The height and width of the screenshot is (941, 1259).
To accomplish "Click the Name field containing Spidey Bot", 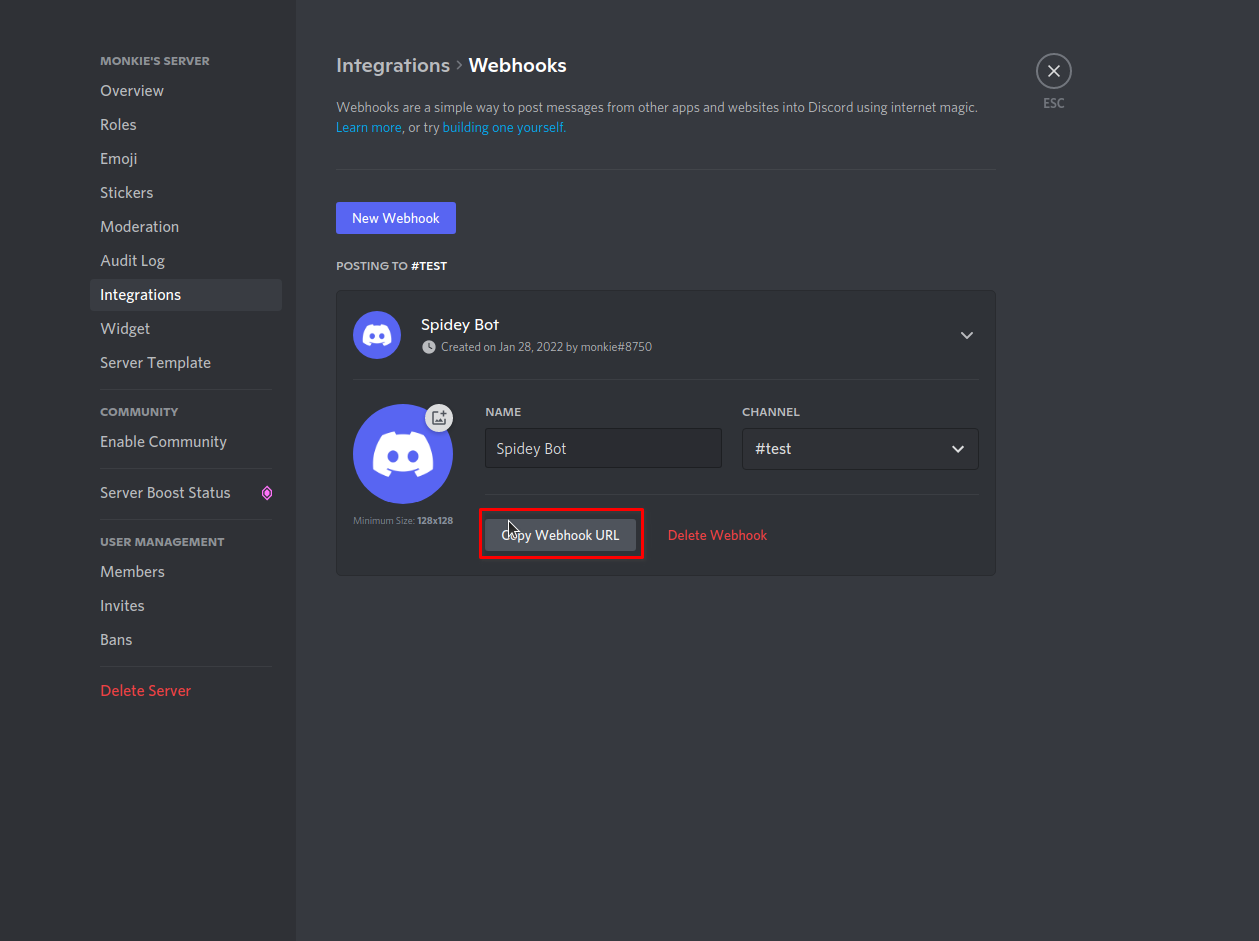I will point(603,449).
